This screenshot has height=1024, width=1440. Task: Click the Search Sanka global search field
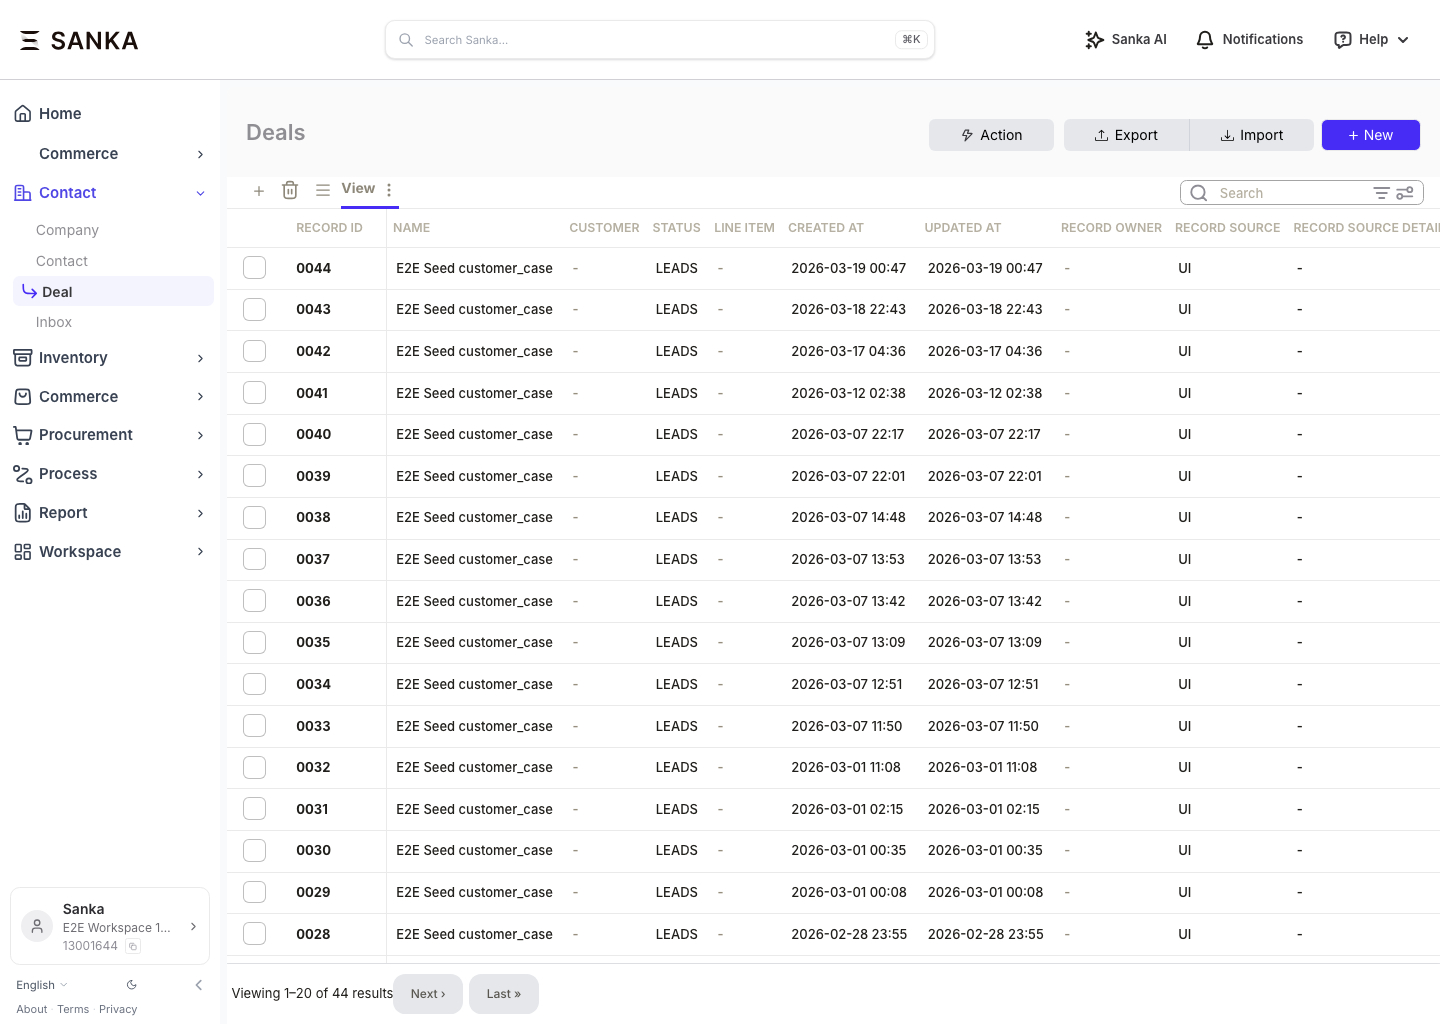pyautogui.click(x=659, y=40)
